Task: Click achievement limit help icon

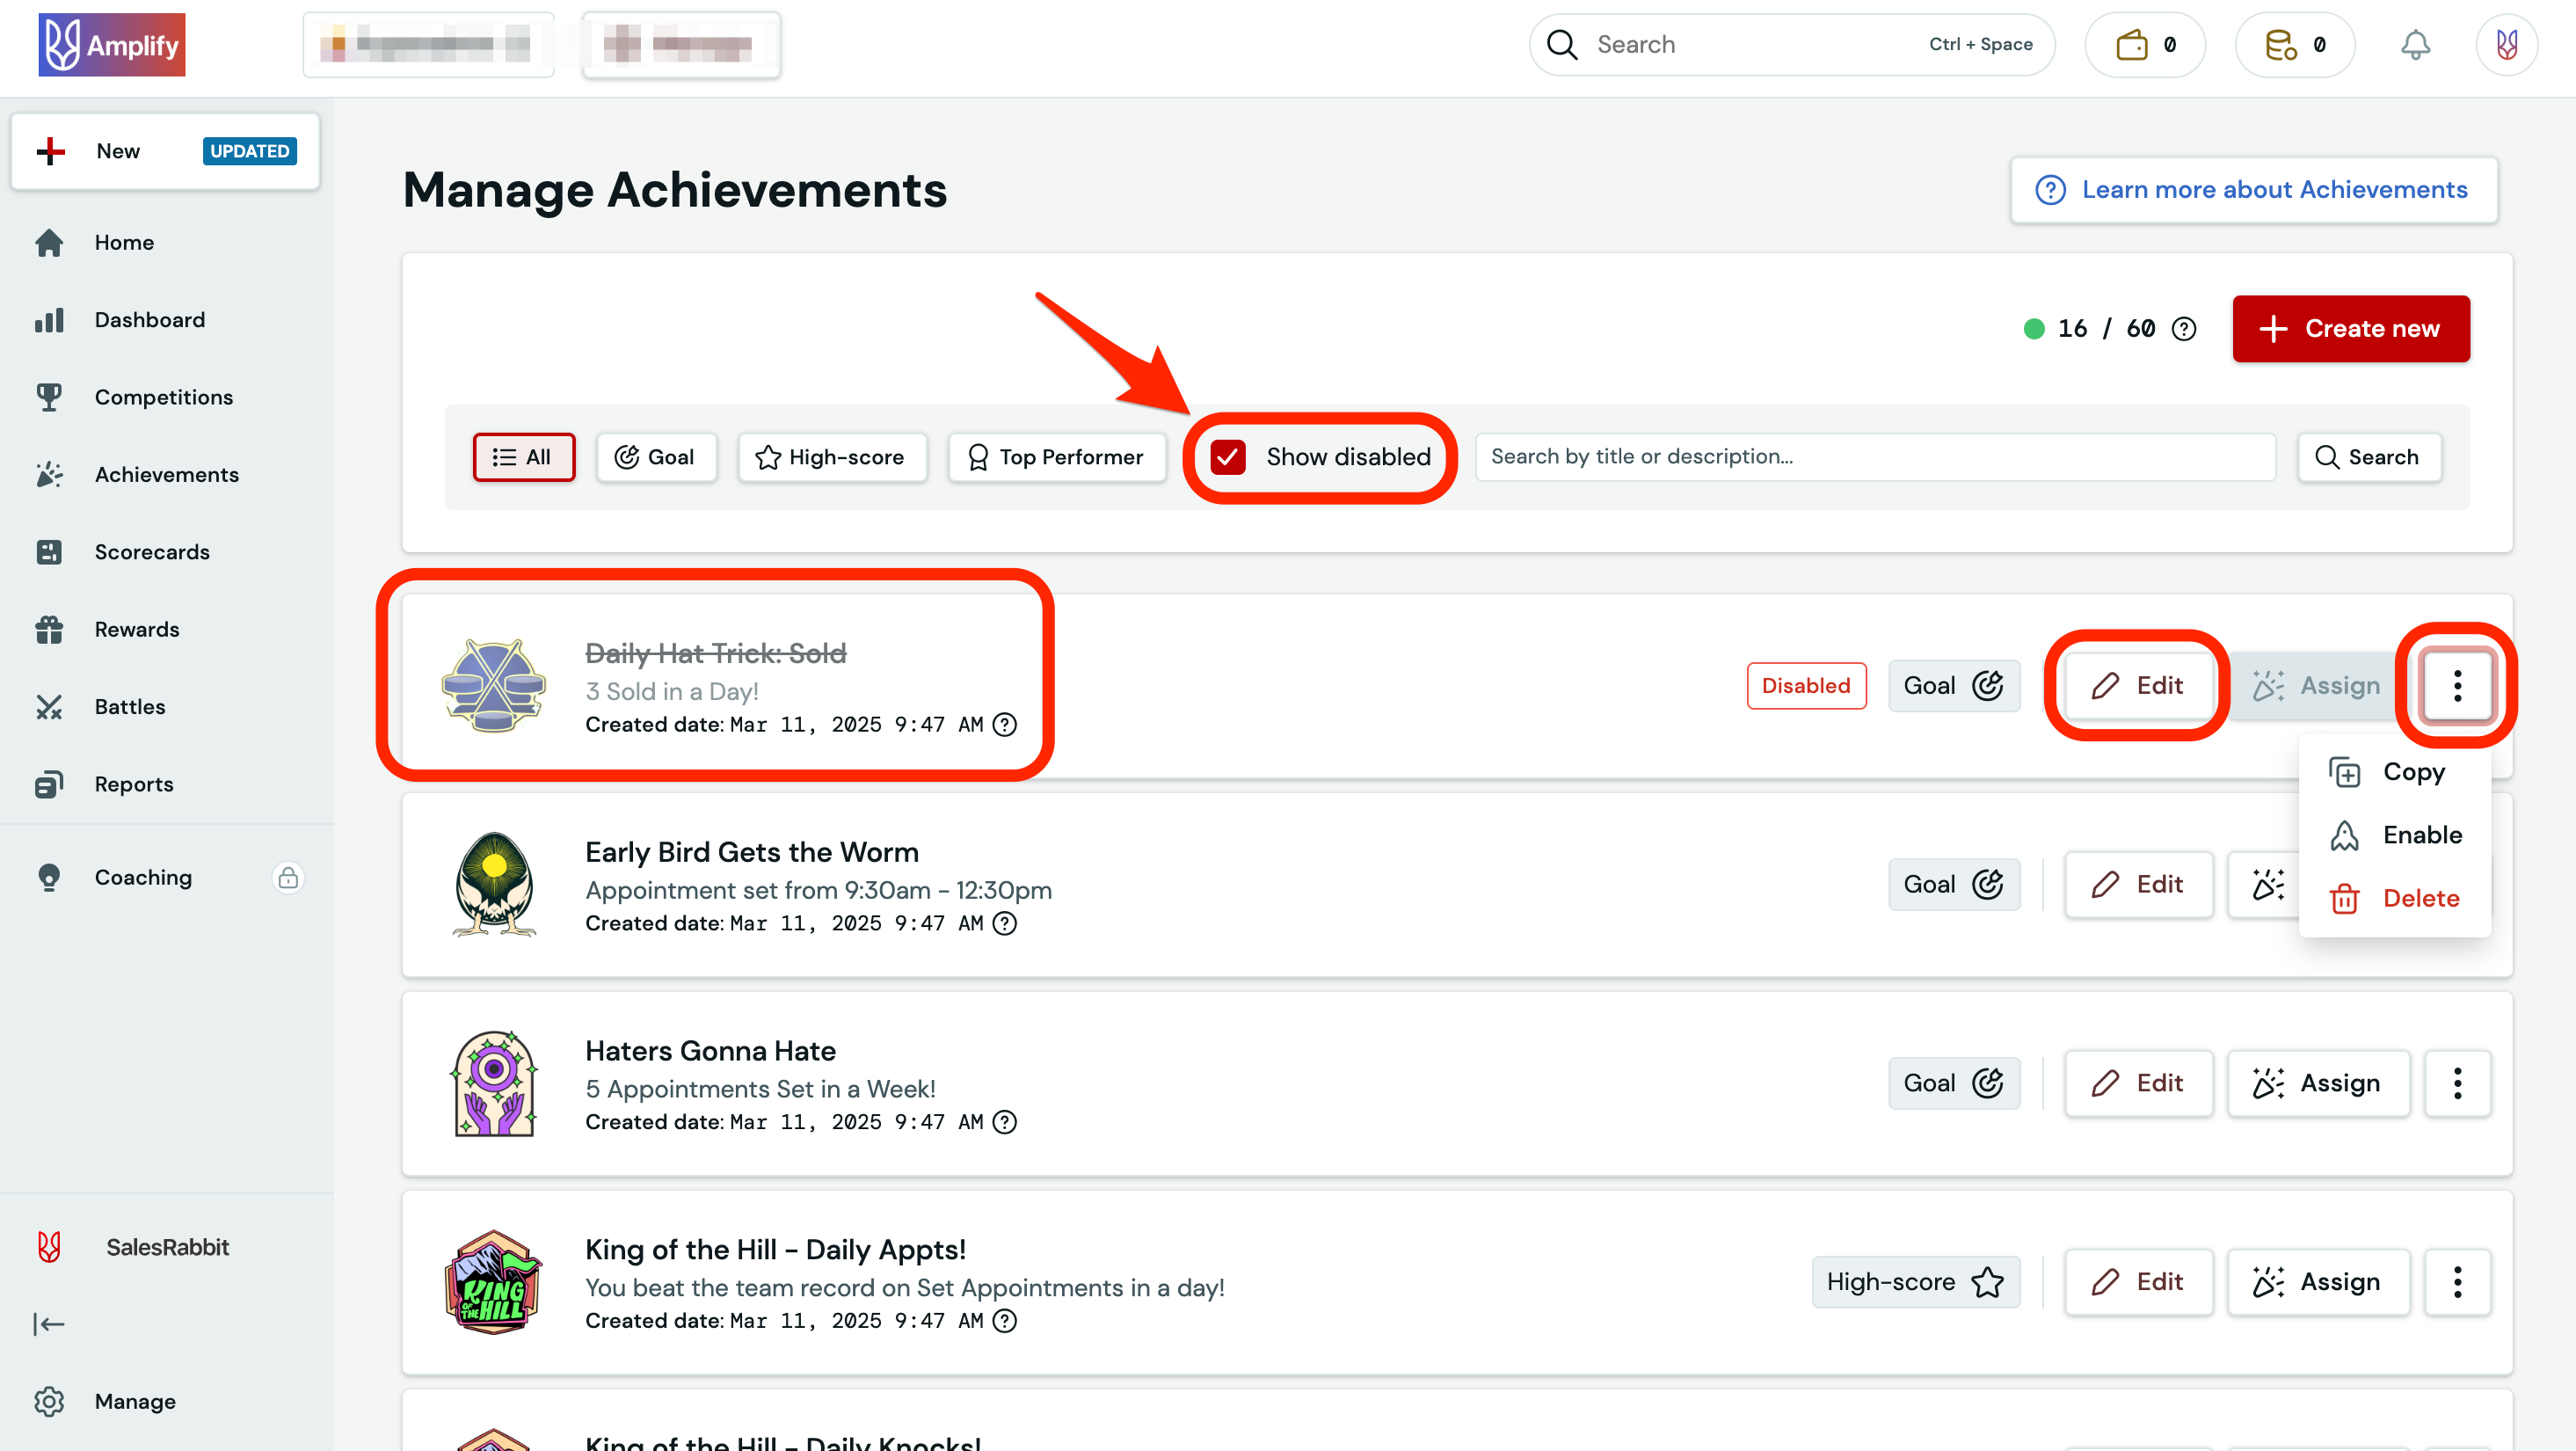Action: point(2184,329)
